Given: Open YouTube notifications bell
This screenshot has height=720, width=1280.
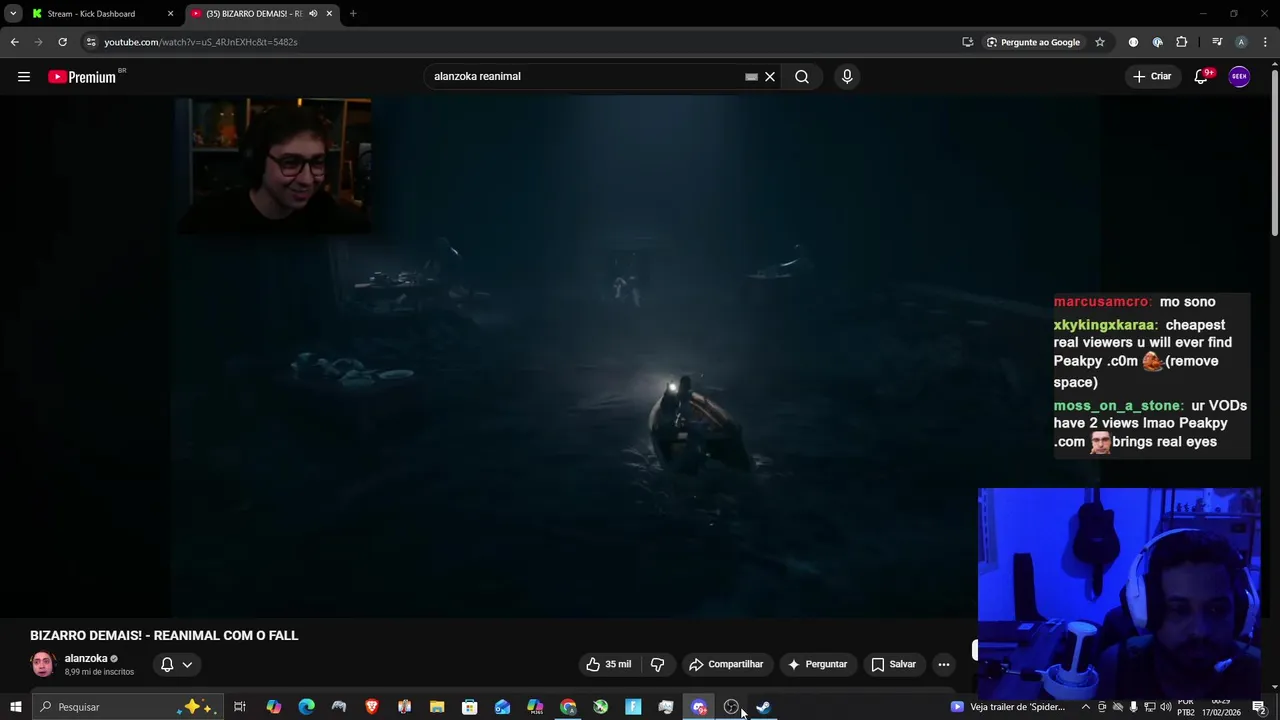Looking at the screenshot, I should click(x=1202, y=77).
